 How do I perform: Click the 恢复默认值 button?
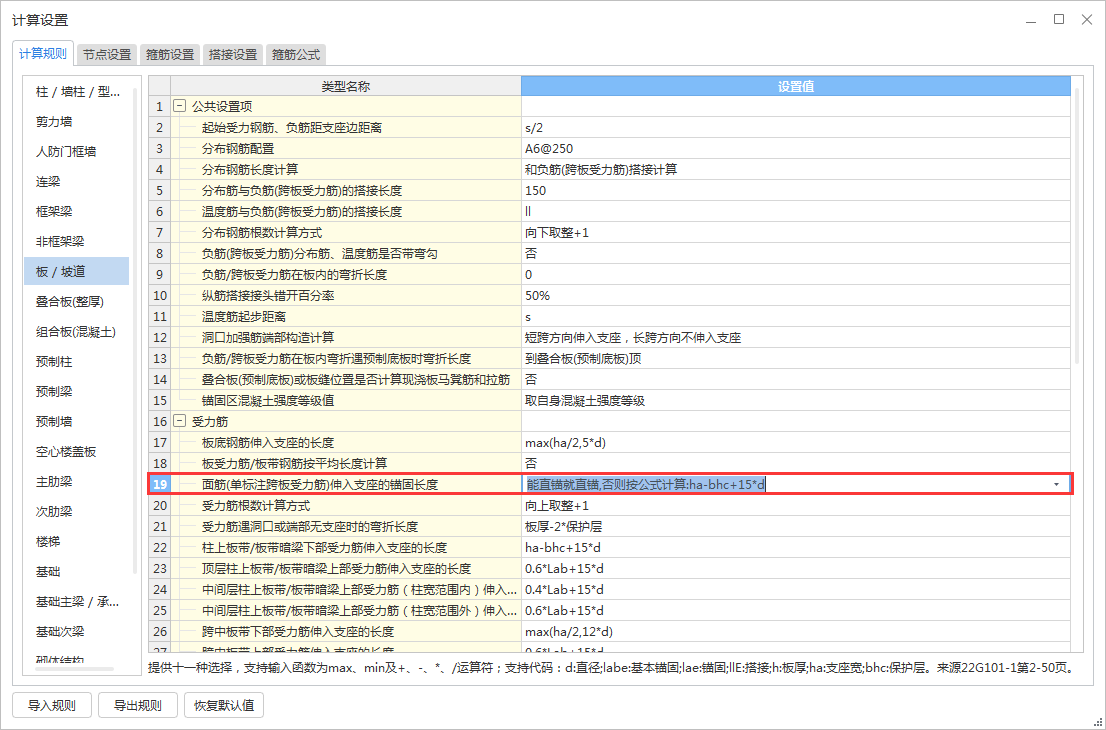pos(224,705)
